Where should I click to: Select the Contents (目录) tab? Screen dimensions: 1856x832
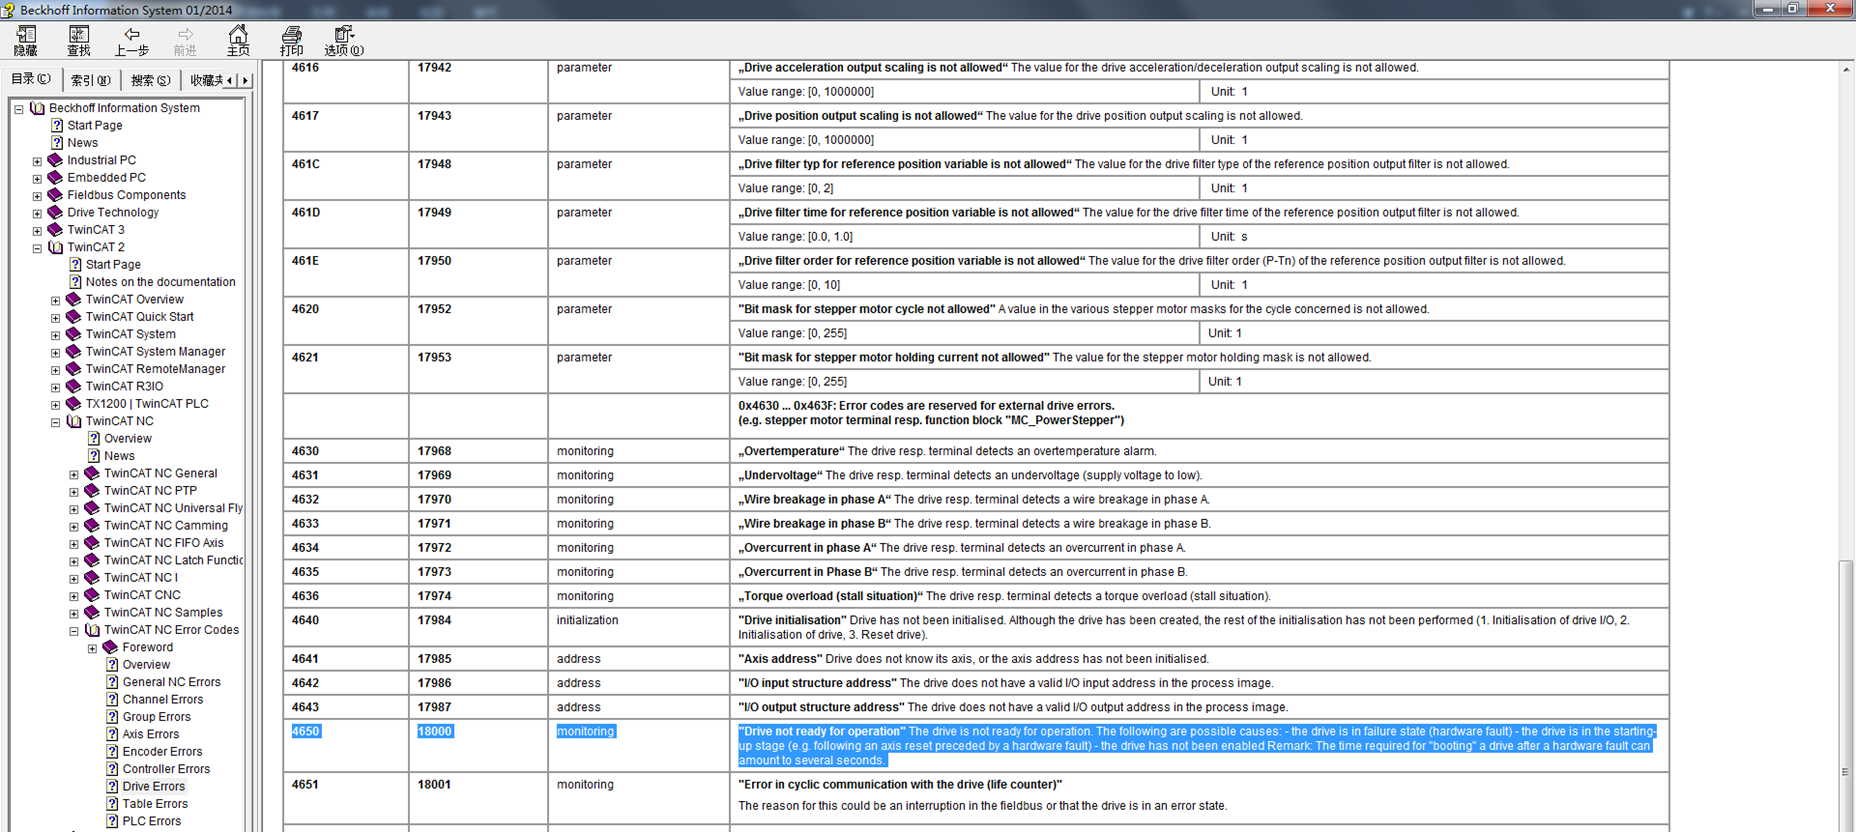click(31, 79)
